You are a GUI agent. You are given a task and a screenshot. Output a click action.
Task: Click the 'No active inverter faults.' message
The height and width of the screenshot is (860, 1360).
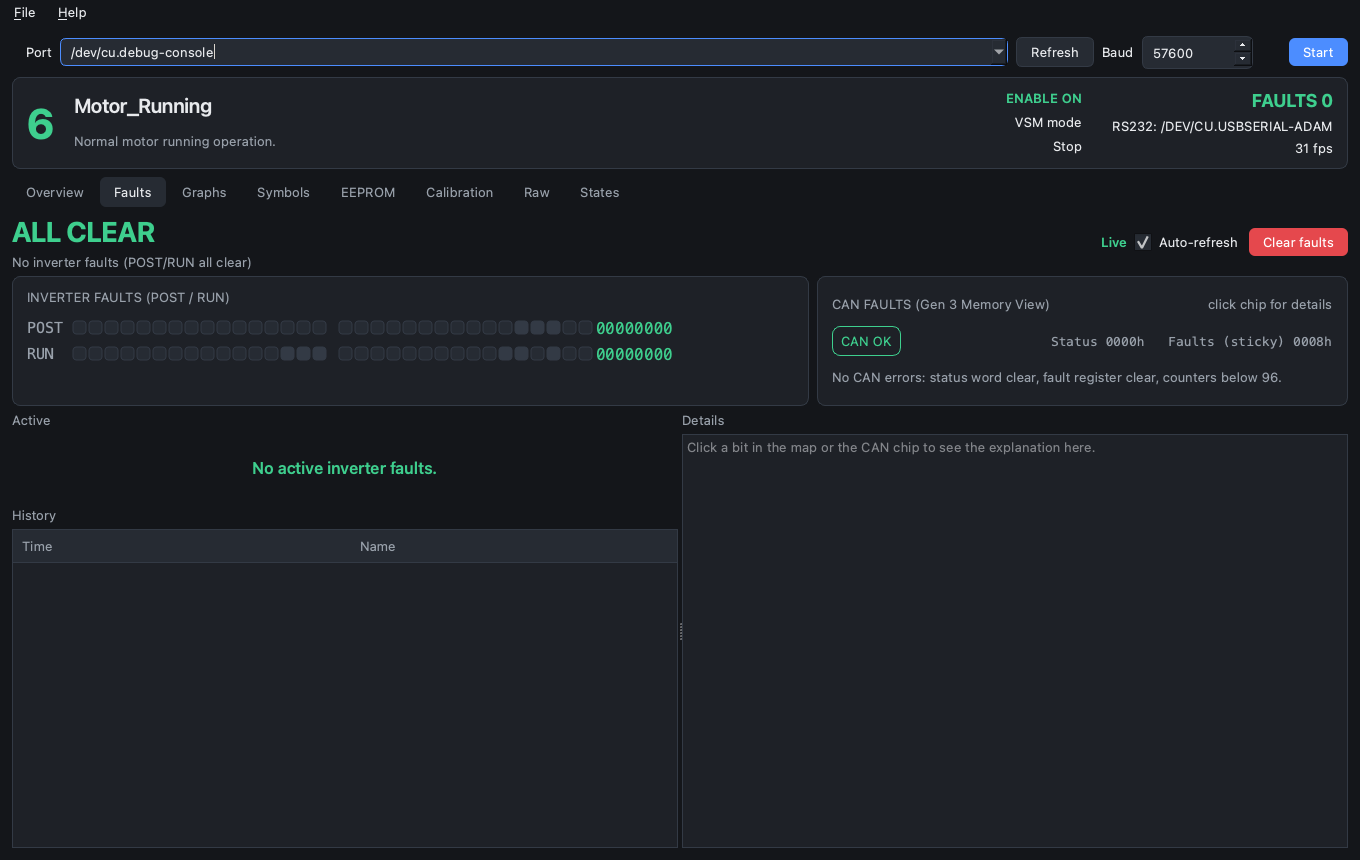(x=344, y=468)
